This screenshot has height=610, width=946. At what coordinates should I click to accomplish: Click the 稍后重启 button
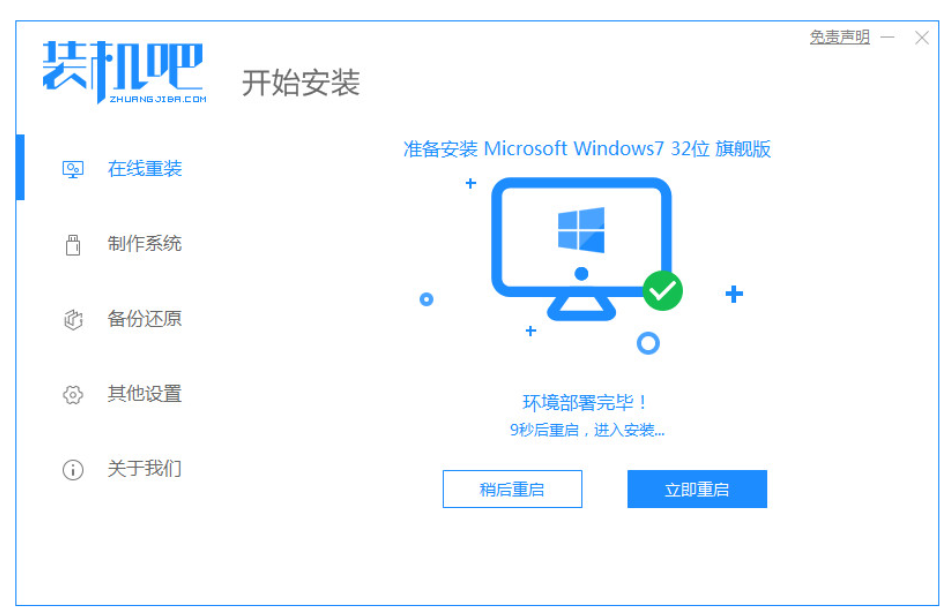click(512, 489)
